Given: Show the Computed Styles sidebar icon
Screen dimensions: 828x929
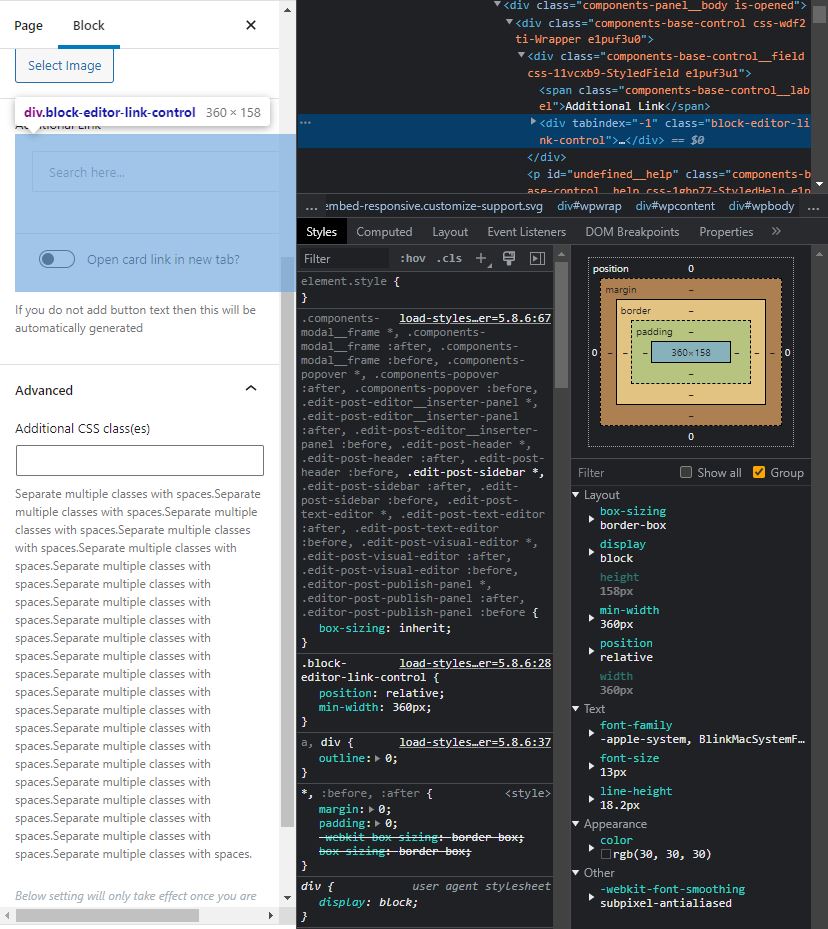Looking at the screenshot, I should tap(538, 258).
